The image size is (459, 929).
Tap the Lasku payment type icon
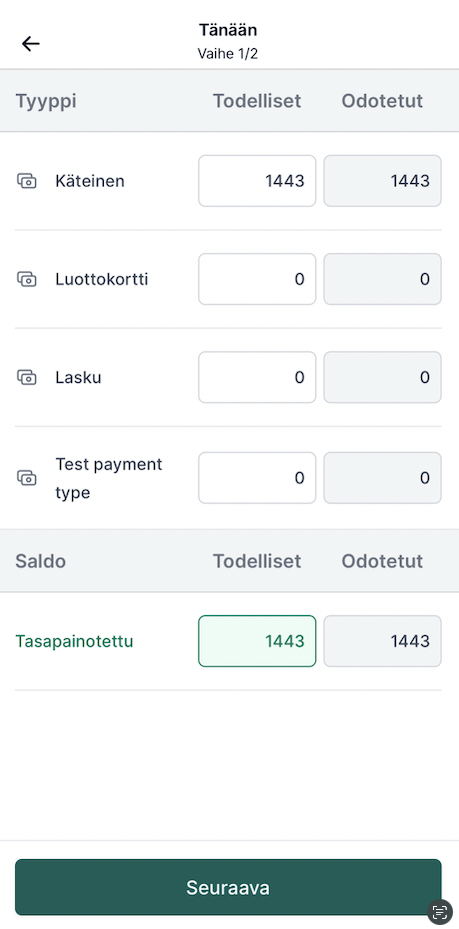pos(27,377)
